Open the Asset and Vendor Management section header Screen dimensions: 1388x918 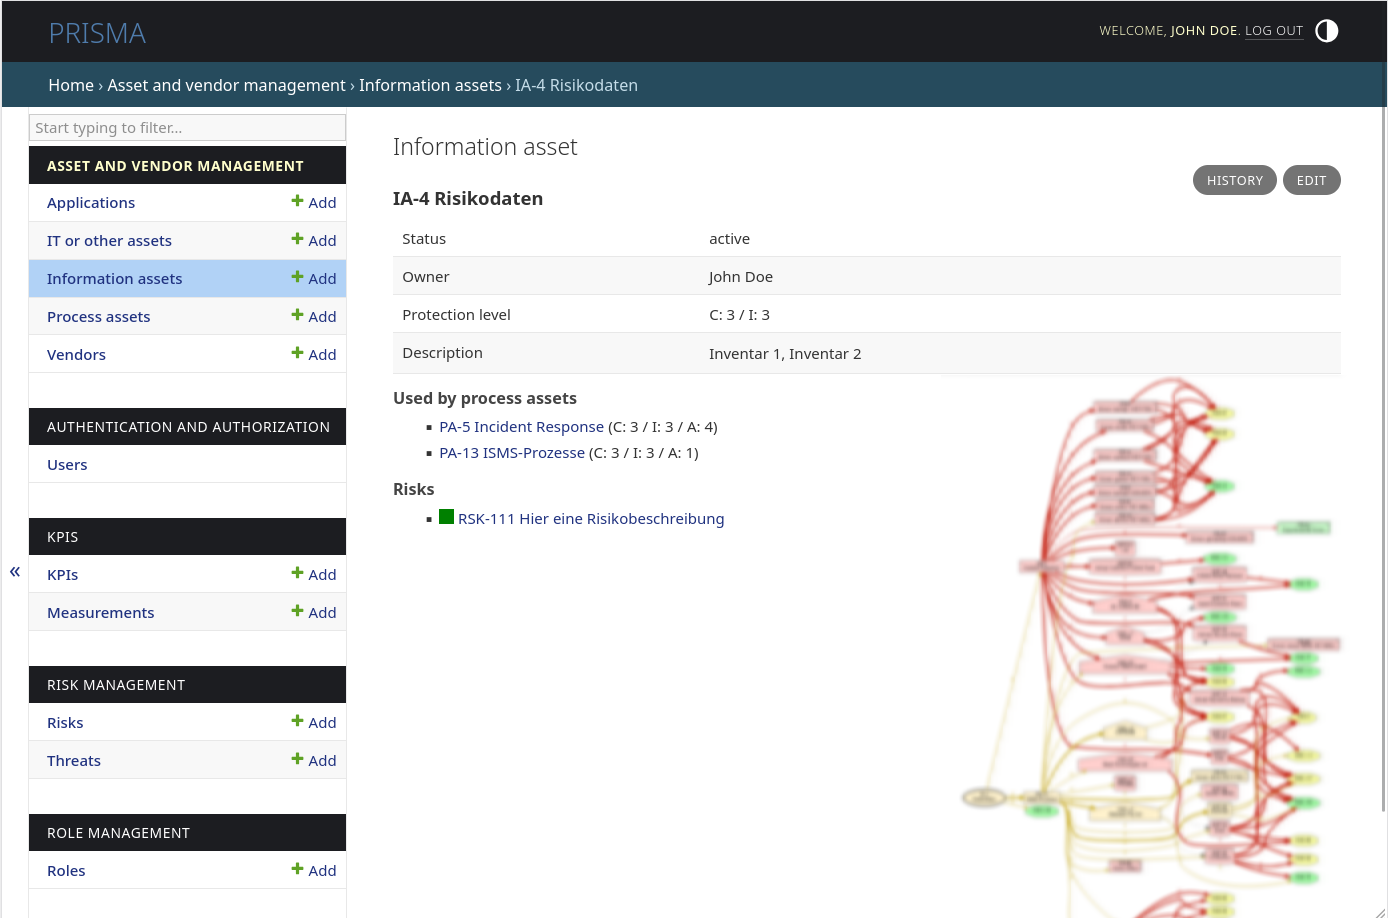tap(175, 166)
